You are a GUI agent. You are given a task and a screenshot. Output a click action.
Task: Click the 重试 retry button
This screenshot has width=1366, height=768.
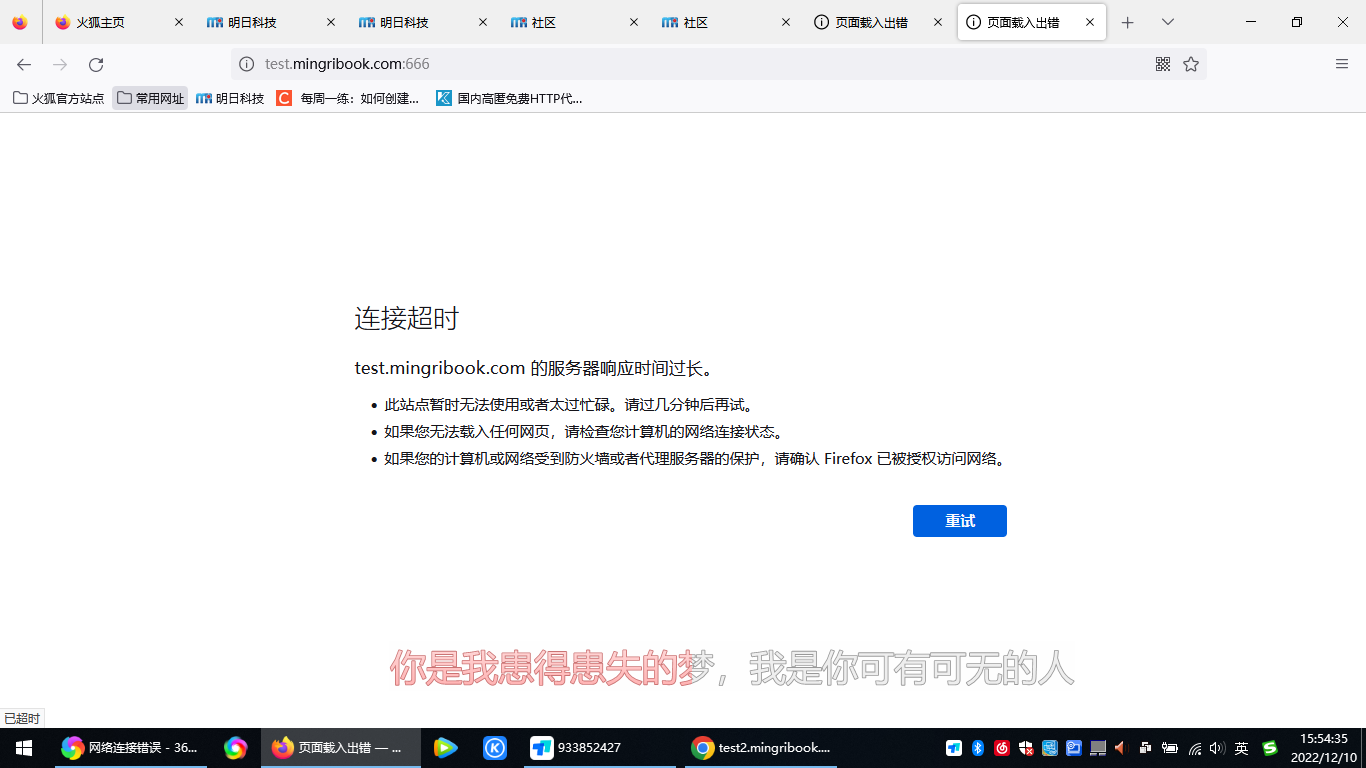coord(960,521)
